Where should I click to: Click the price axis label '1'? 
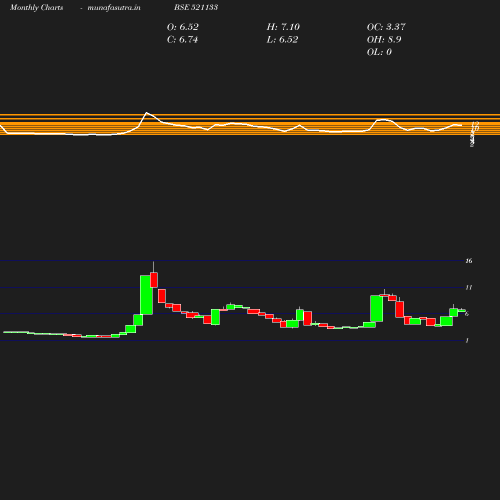point(467,340)
